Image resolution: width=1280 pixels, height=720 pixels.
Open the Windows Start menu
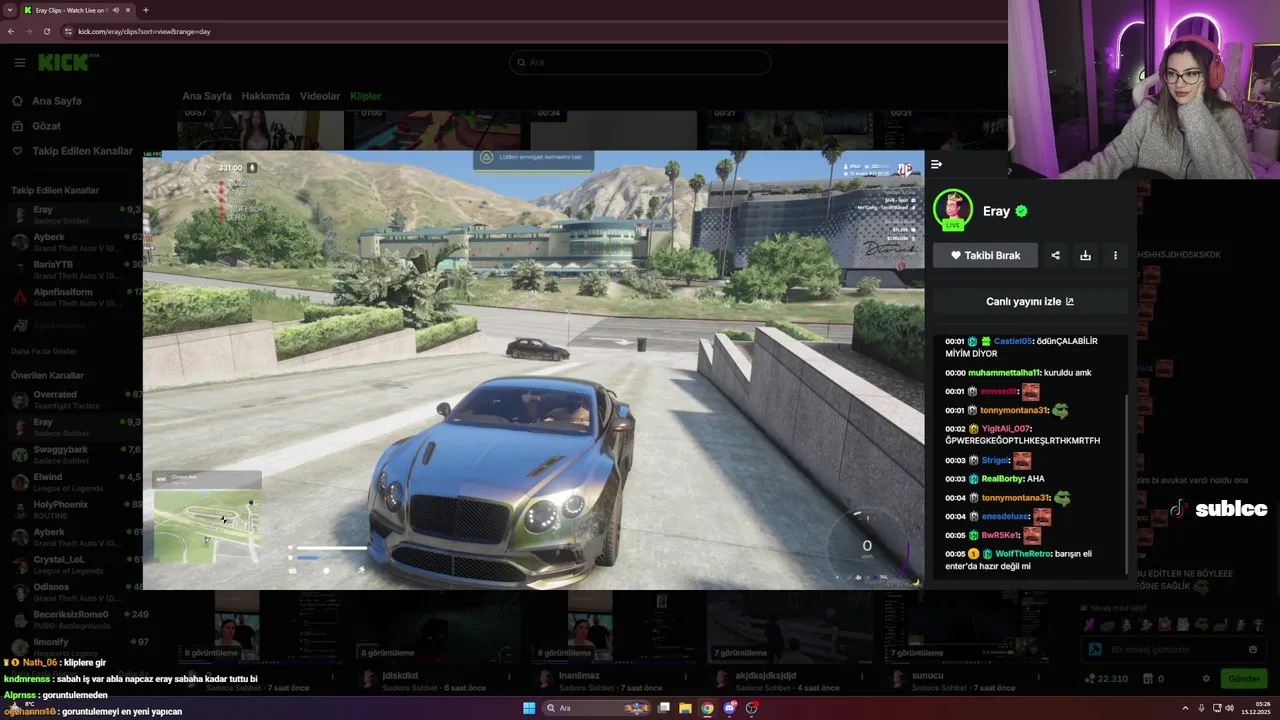click(529, 708)
